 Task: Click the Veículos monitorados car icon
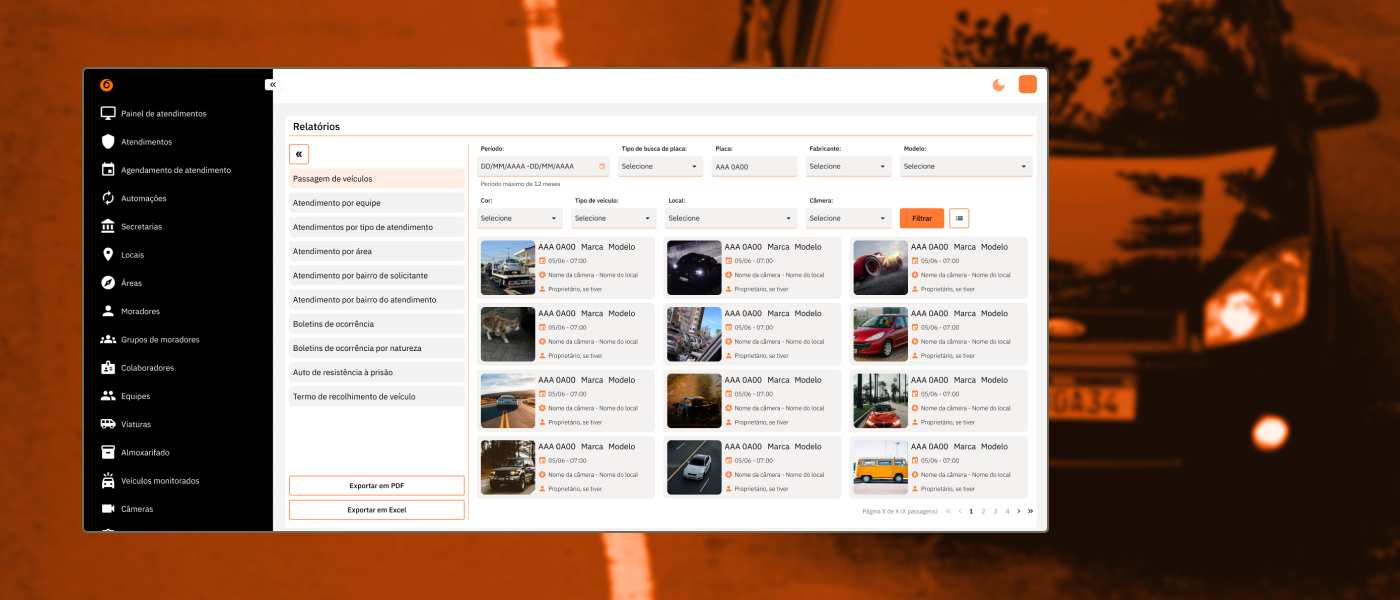point(108,480)
